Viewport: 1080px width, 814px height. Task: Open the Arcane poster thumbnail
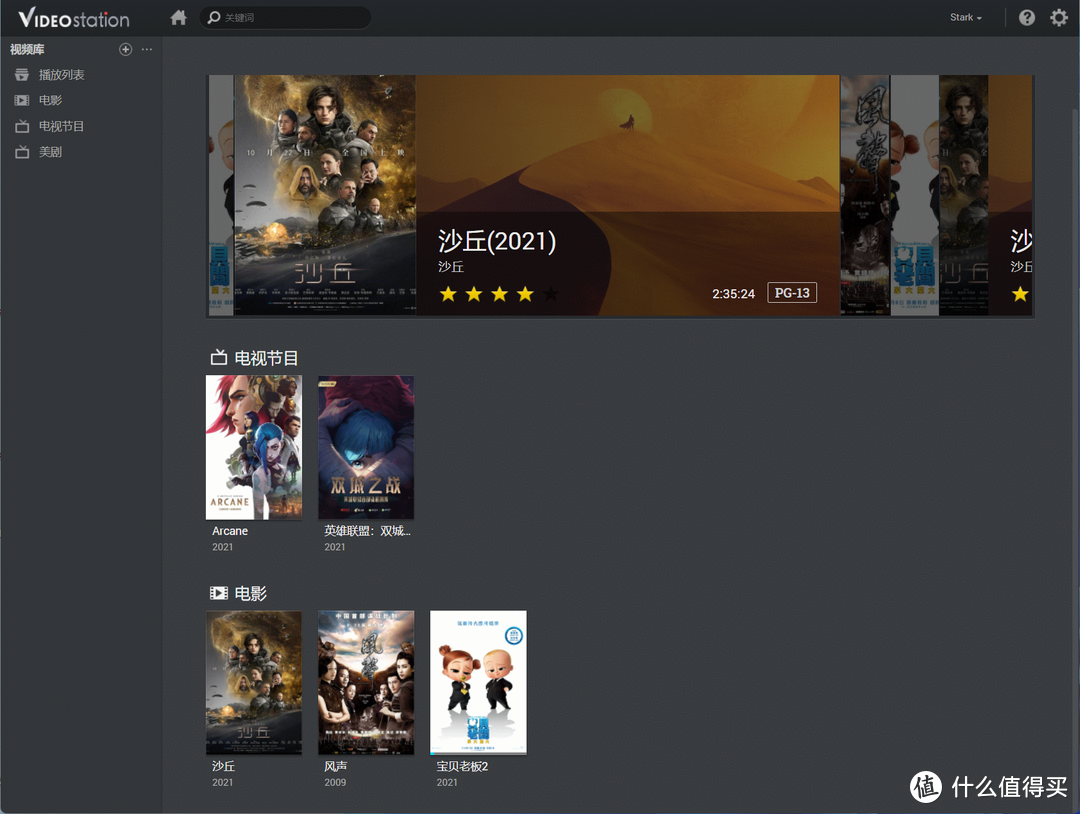(x=253, y=447)
